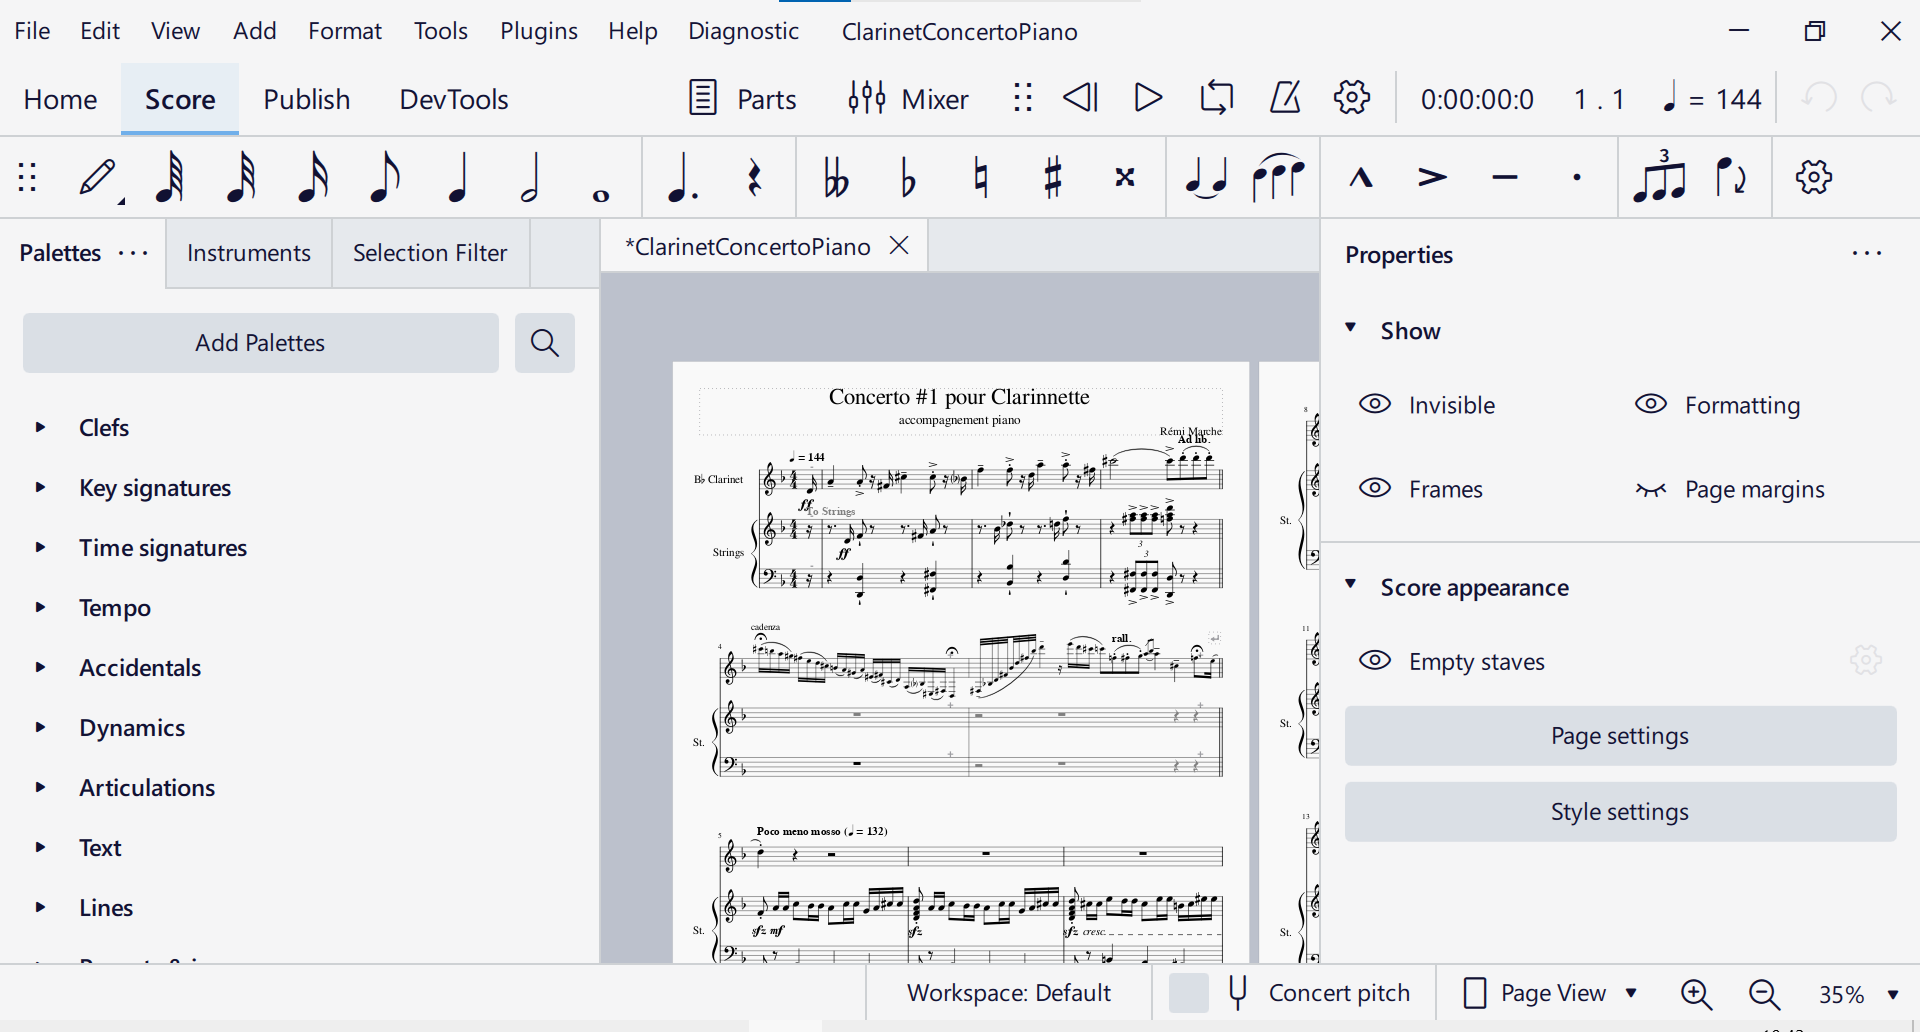Open the Format menu

(x=344, y=31)
